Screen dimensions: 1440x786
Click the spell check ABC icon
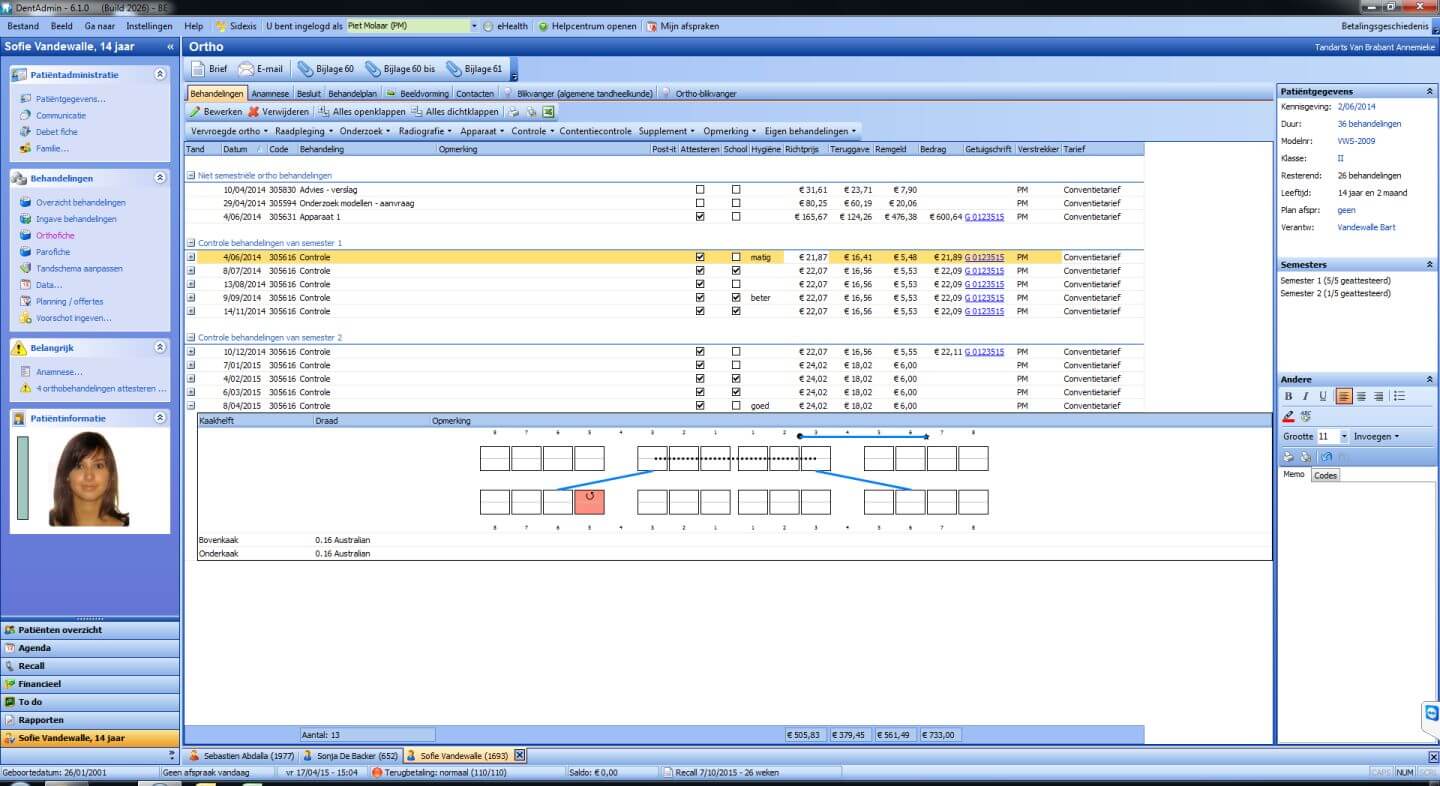pyautogui.click(x=1306, y=417)
